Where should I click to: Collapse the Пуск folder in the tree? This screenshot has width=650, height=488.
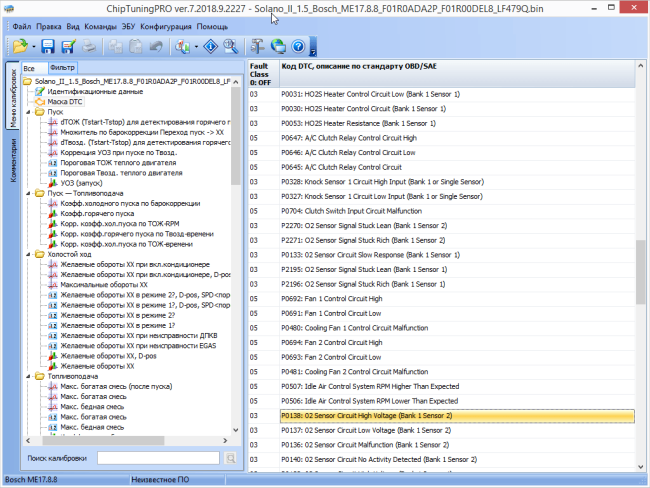point(29,112)
